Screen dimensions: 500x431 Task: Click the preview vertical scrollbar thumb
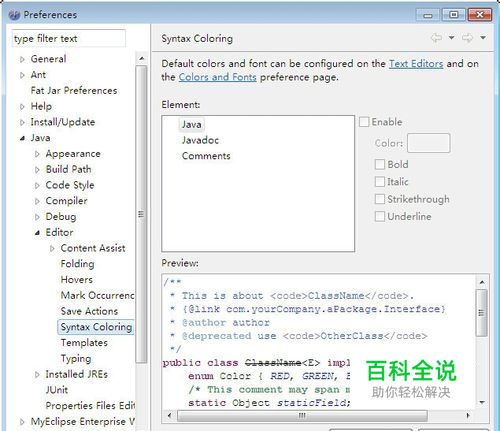[482, 313]
